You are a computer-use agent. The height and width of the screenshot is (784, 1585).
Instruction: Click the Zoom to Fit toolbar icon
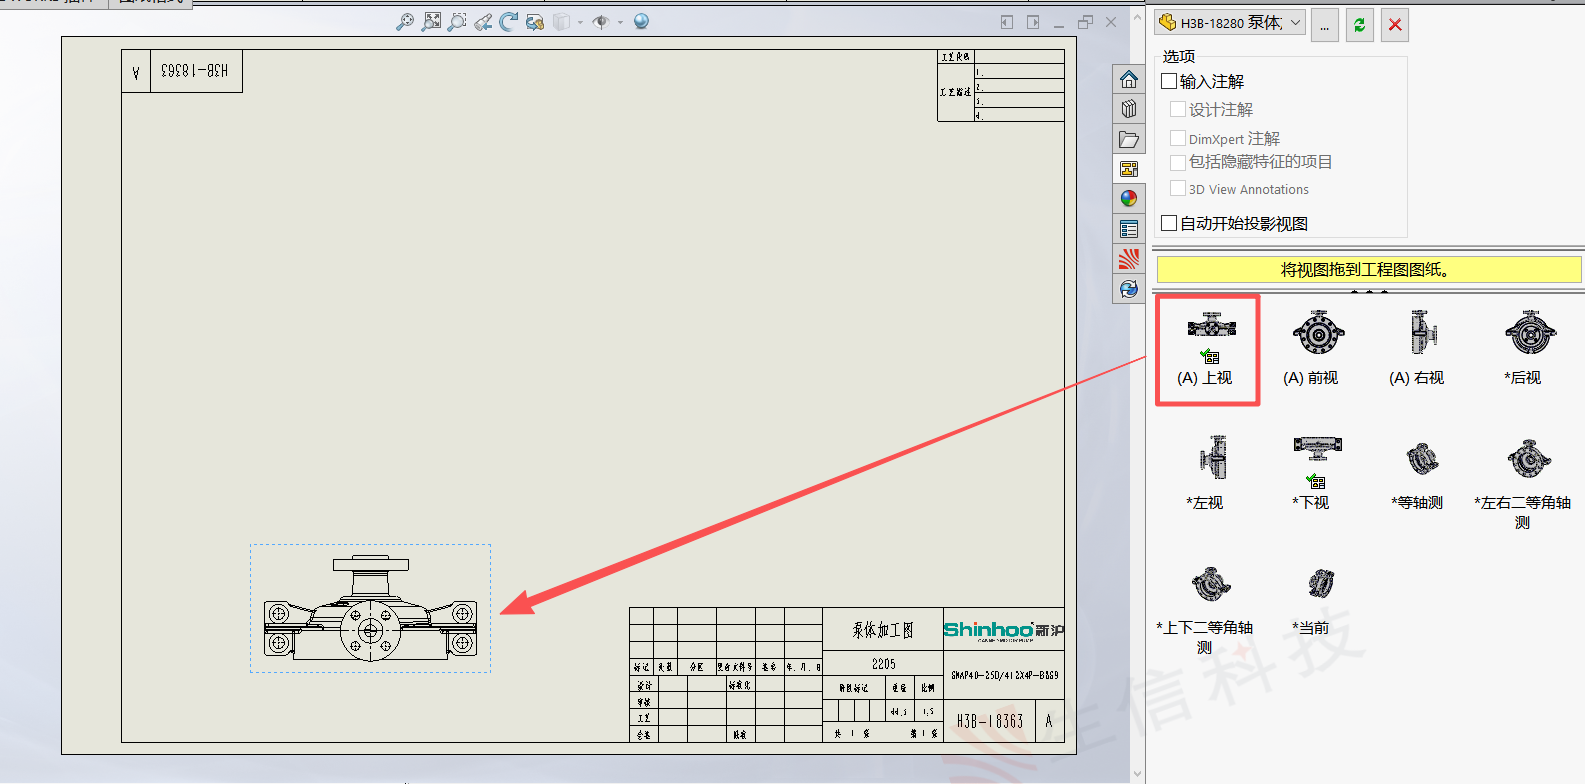pos(431,21)
